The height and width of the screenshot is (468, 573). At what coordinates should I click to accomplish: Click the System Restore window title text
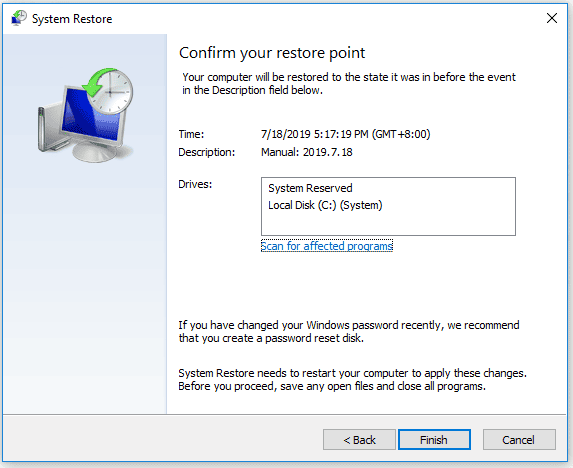click(x=72, y=19)
